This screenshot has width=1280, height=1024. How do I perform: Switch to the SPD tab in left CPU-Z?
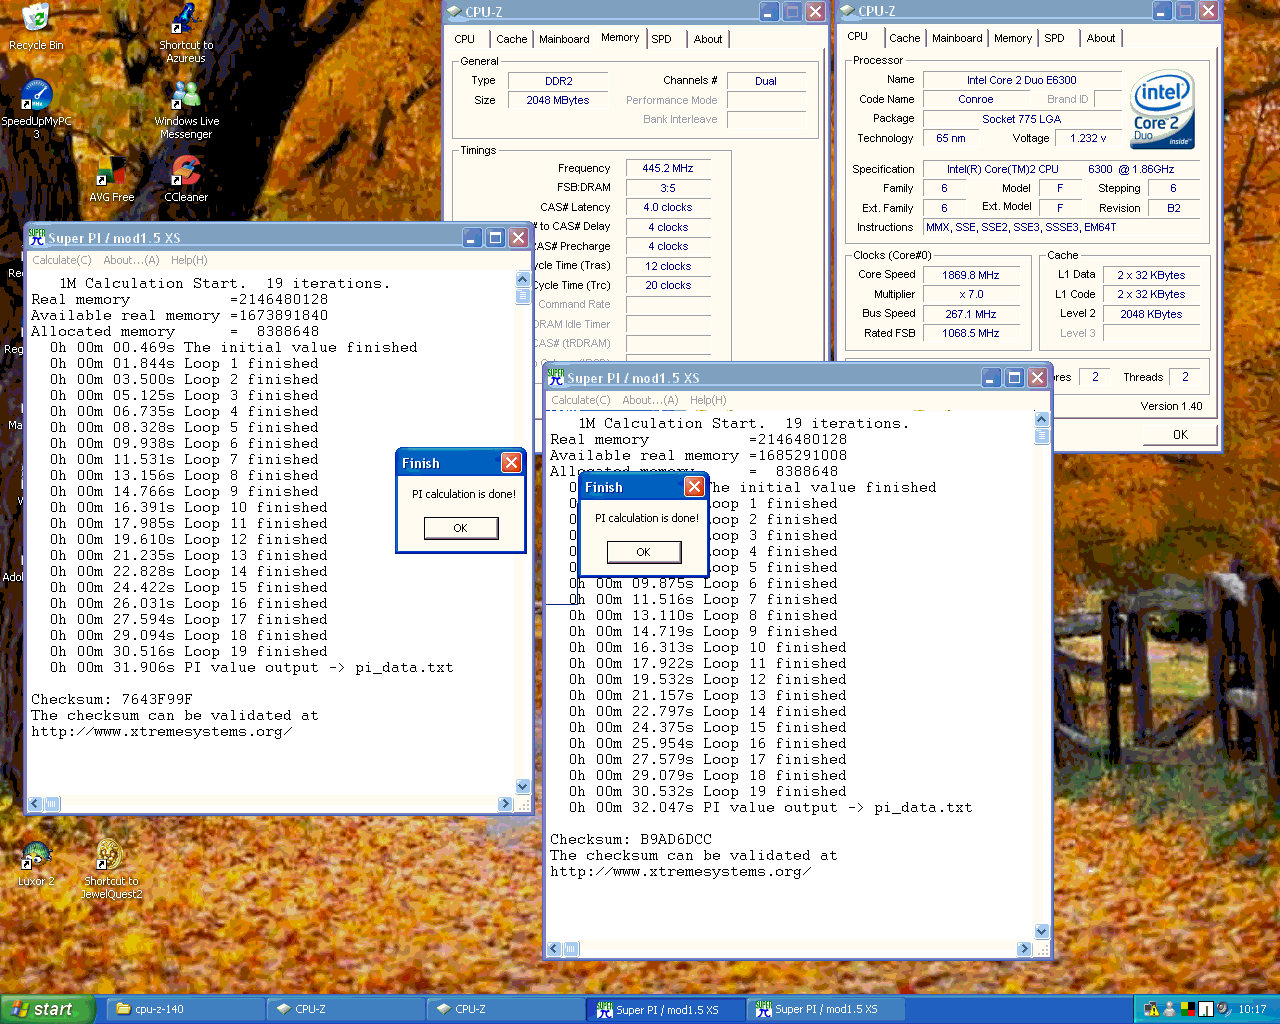[x=661, y=39]
